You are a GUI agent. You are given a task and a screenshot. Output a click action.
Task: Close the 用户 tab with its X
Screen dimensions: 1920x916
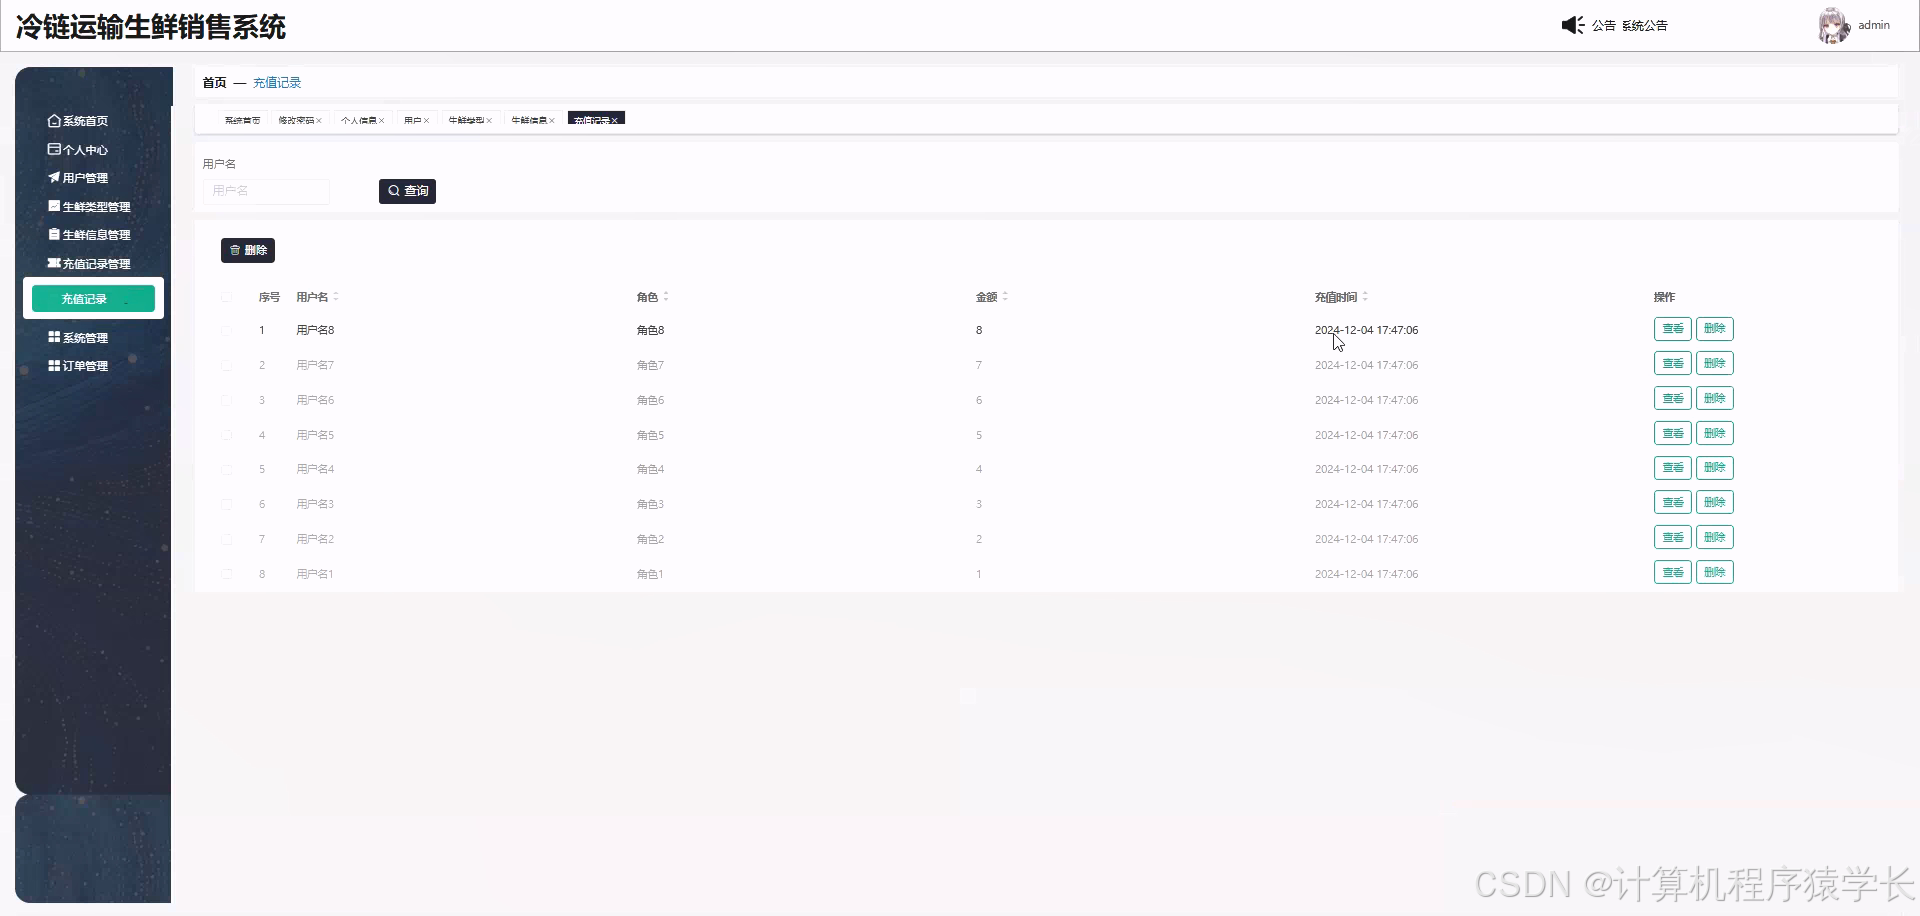click(426, 121)
